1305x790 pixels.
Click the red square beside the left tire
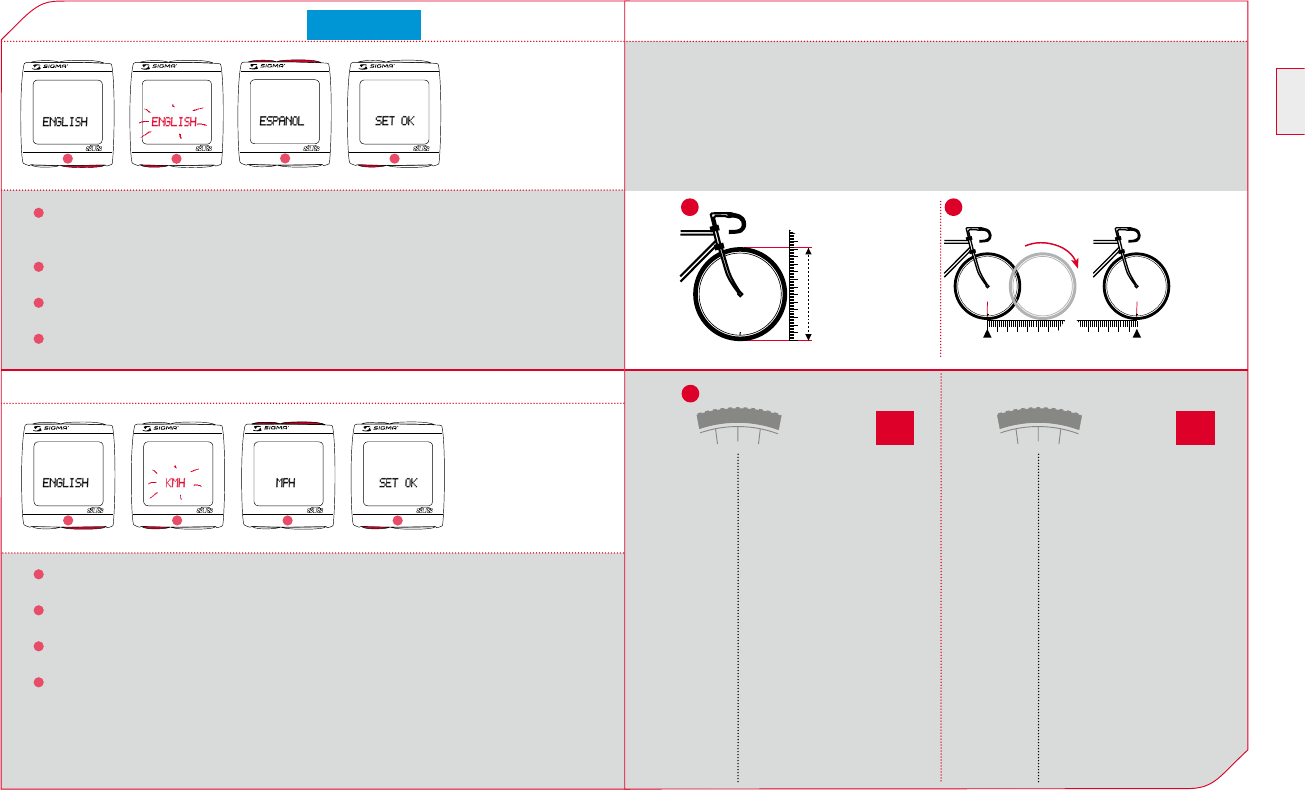point(895,427)
